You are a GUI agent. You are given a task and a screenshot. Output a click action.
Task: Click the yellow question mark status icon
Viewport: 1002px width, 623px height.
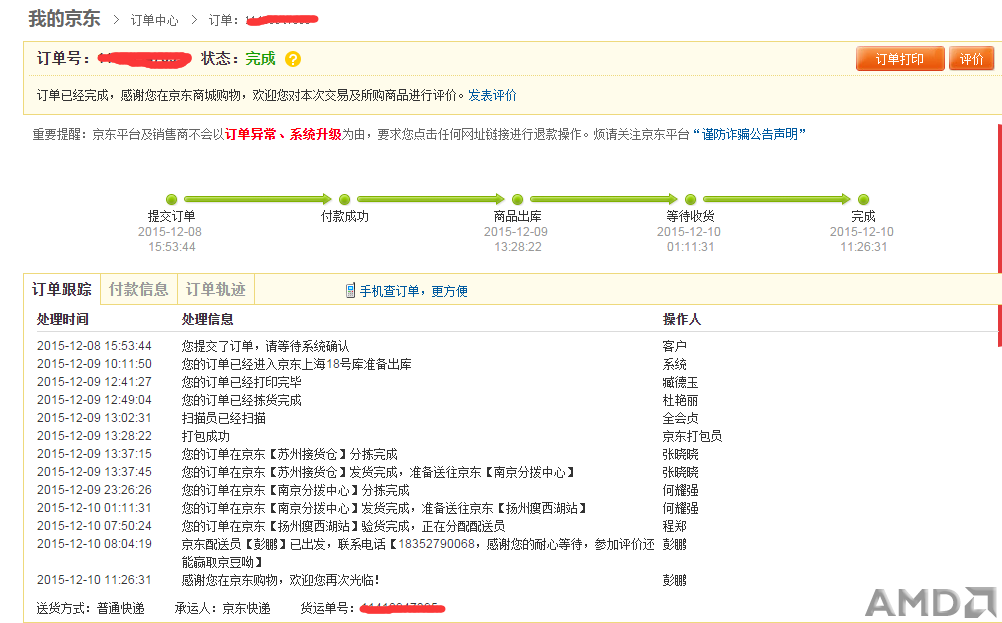293,59
